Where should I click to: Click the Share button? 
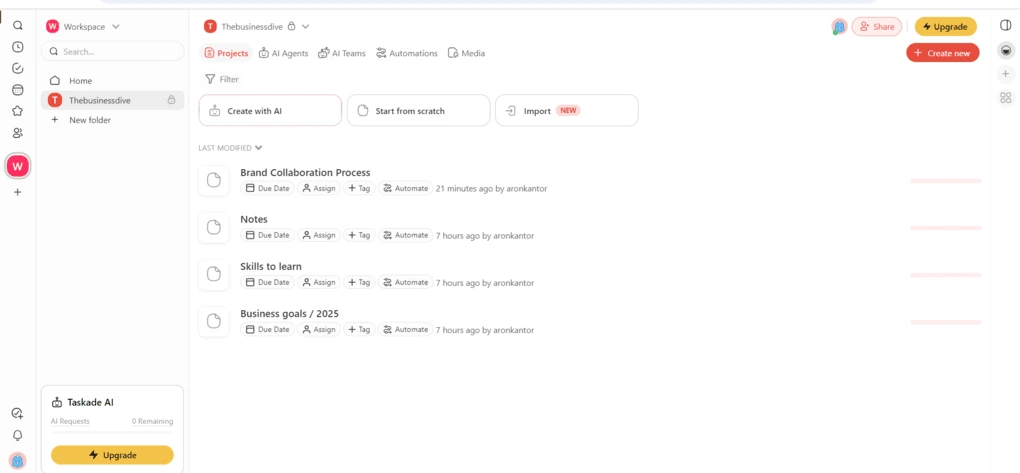pyautogui.click(x=876, y=27)
